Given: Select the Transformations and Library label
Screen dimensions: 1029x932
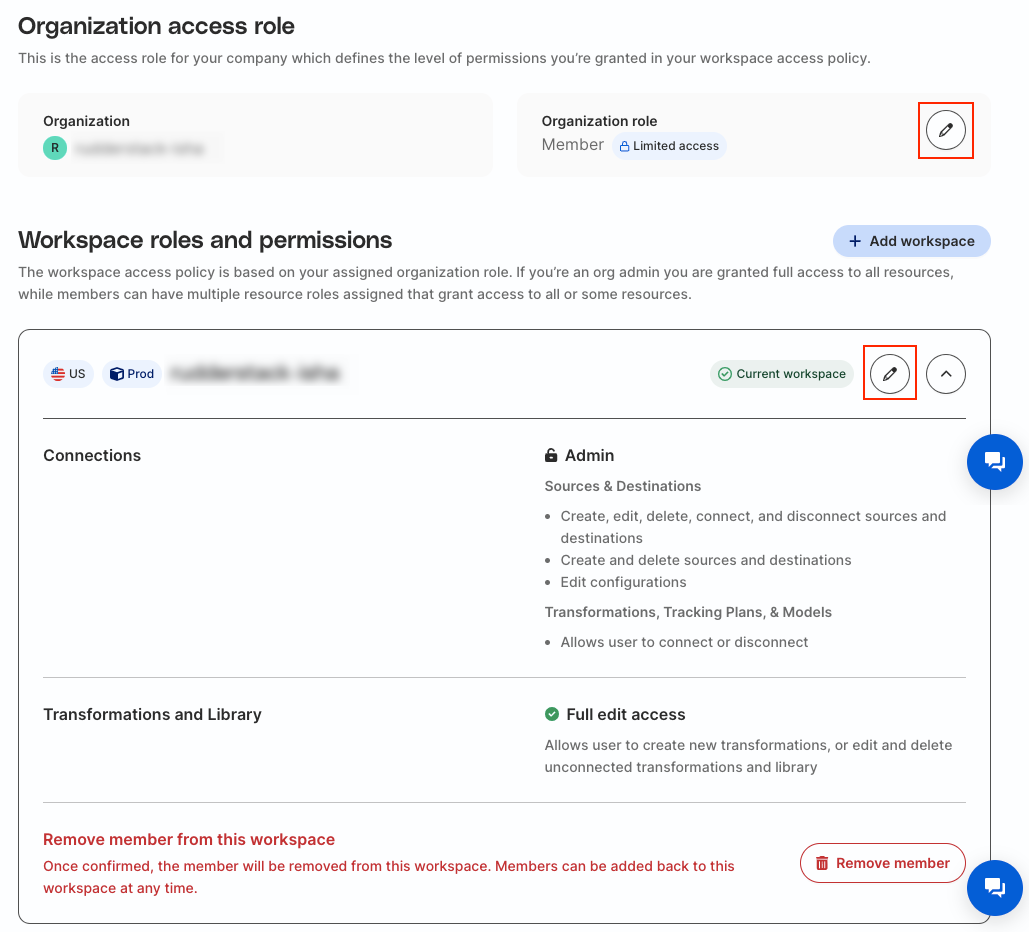Looking at the screenshot, I should 152,714.
